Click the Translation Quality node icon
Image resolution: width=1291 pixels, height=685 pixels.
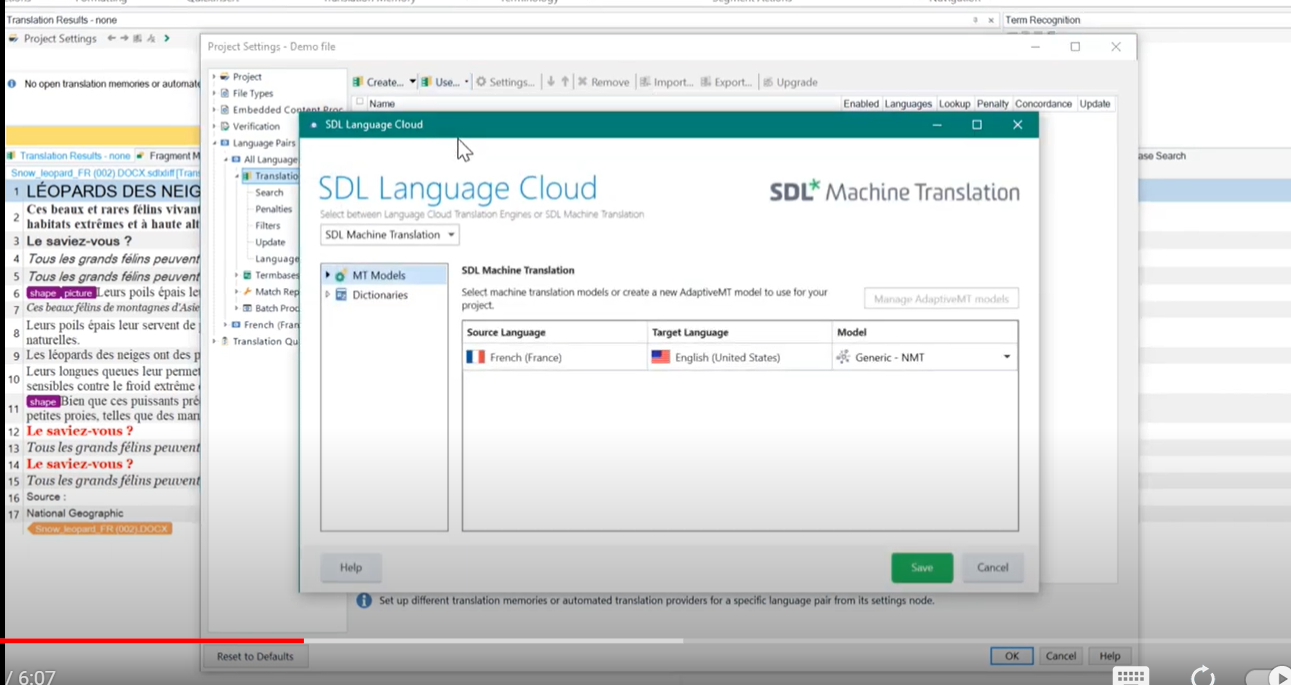[225, 341]
